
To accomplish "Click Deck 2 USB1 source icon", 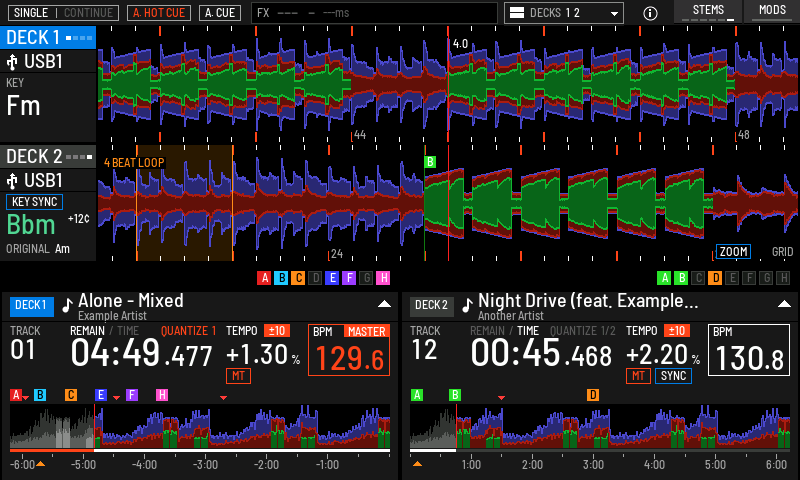I will (12, 181).
